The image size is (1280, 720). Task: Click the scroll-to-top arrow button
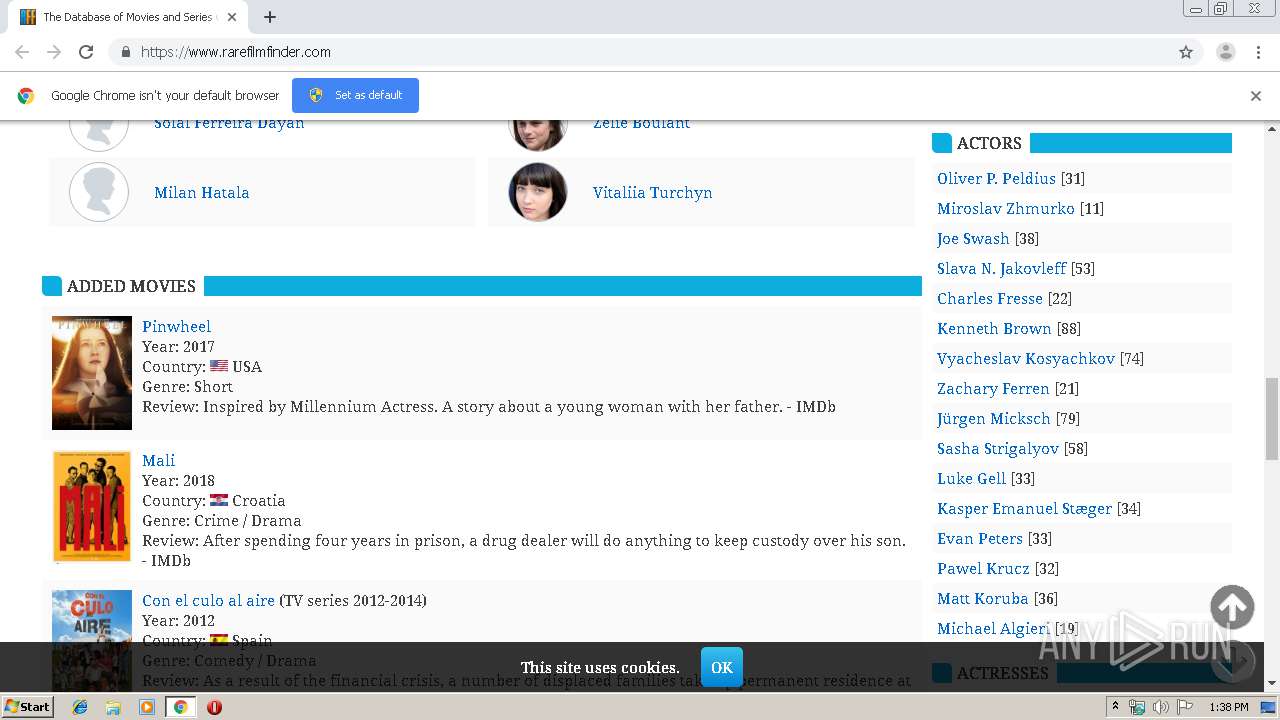(1232, 607)
